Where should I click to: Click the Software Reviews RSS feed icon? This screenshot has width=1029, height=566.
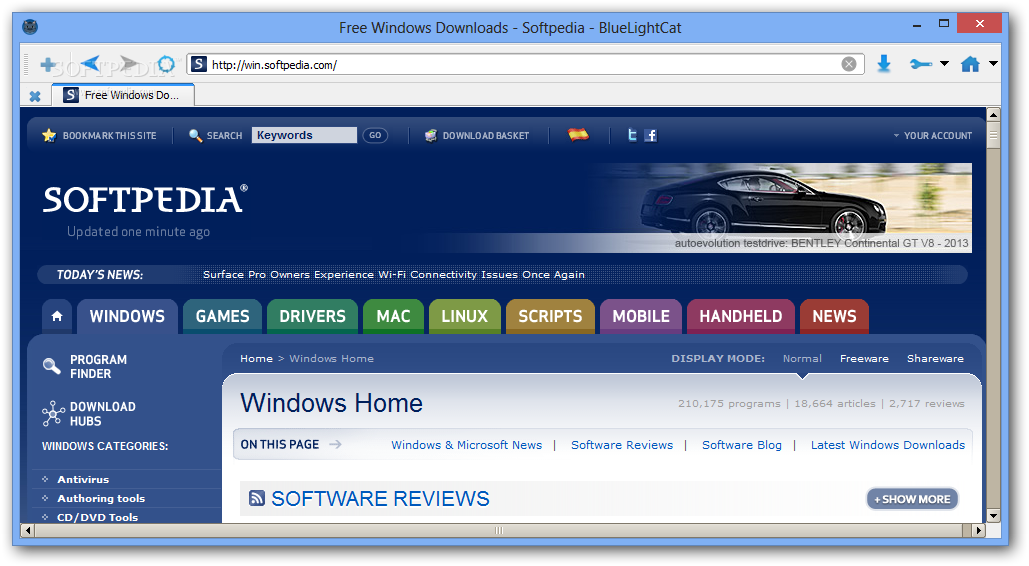(x=257, y=498)
